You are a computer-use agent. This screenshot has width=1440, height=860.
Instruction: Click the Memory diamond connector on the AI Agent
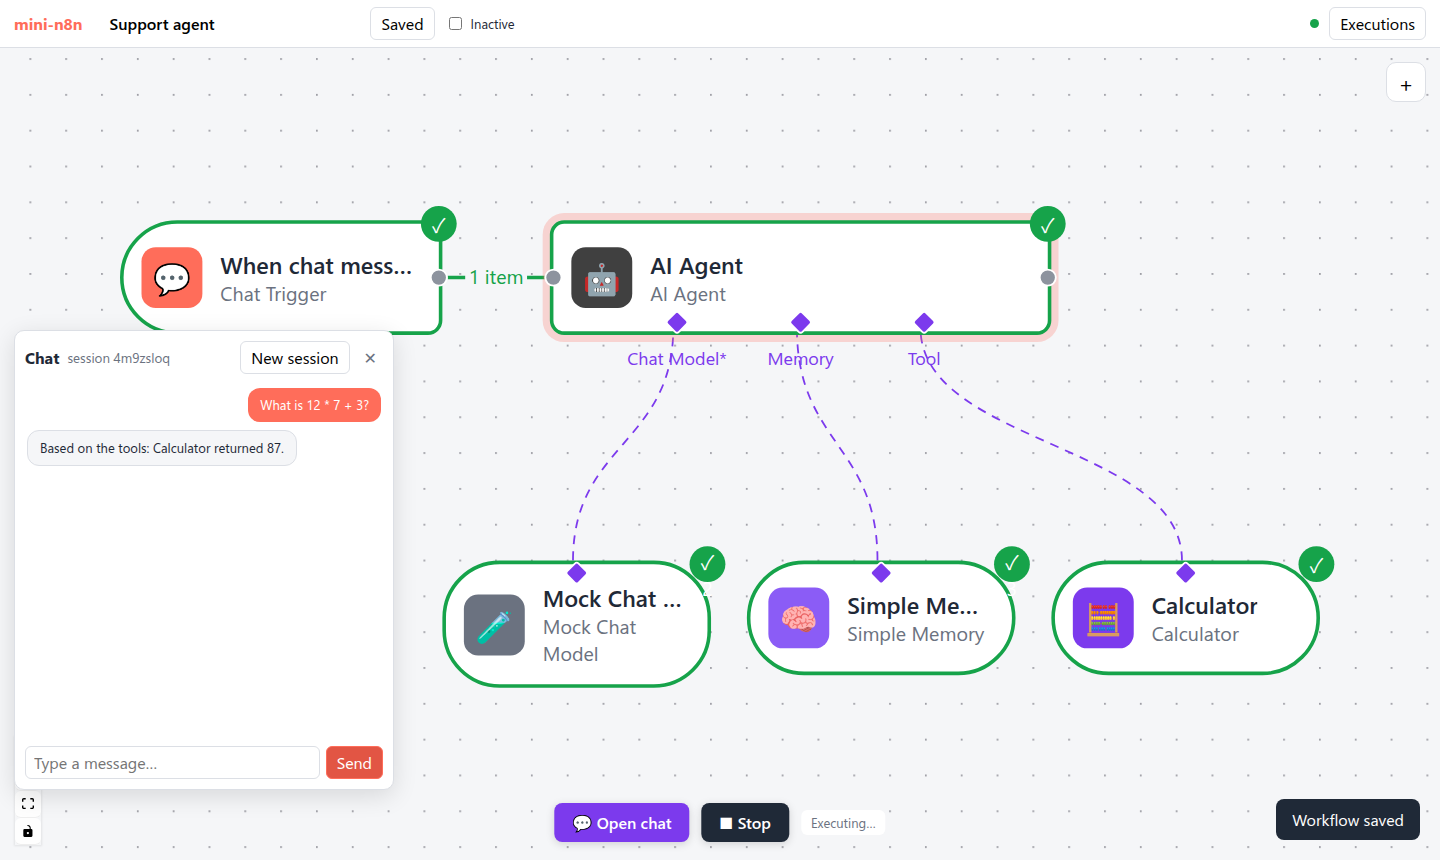click(800, 322)
